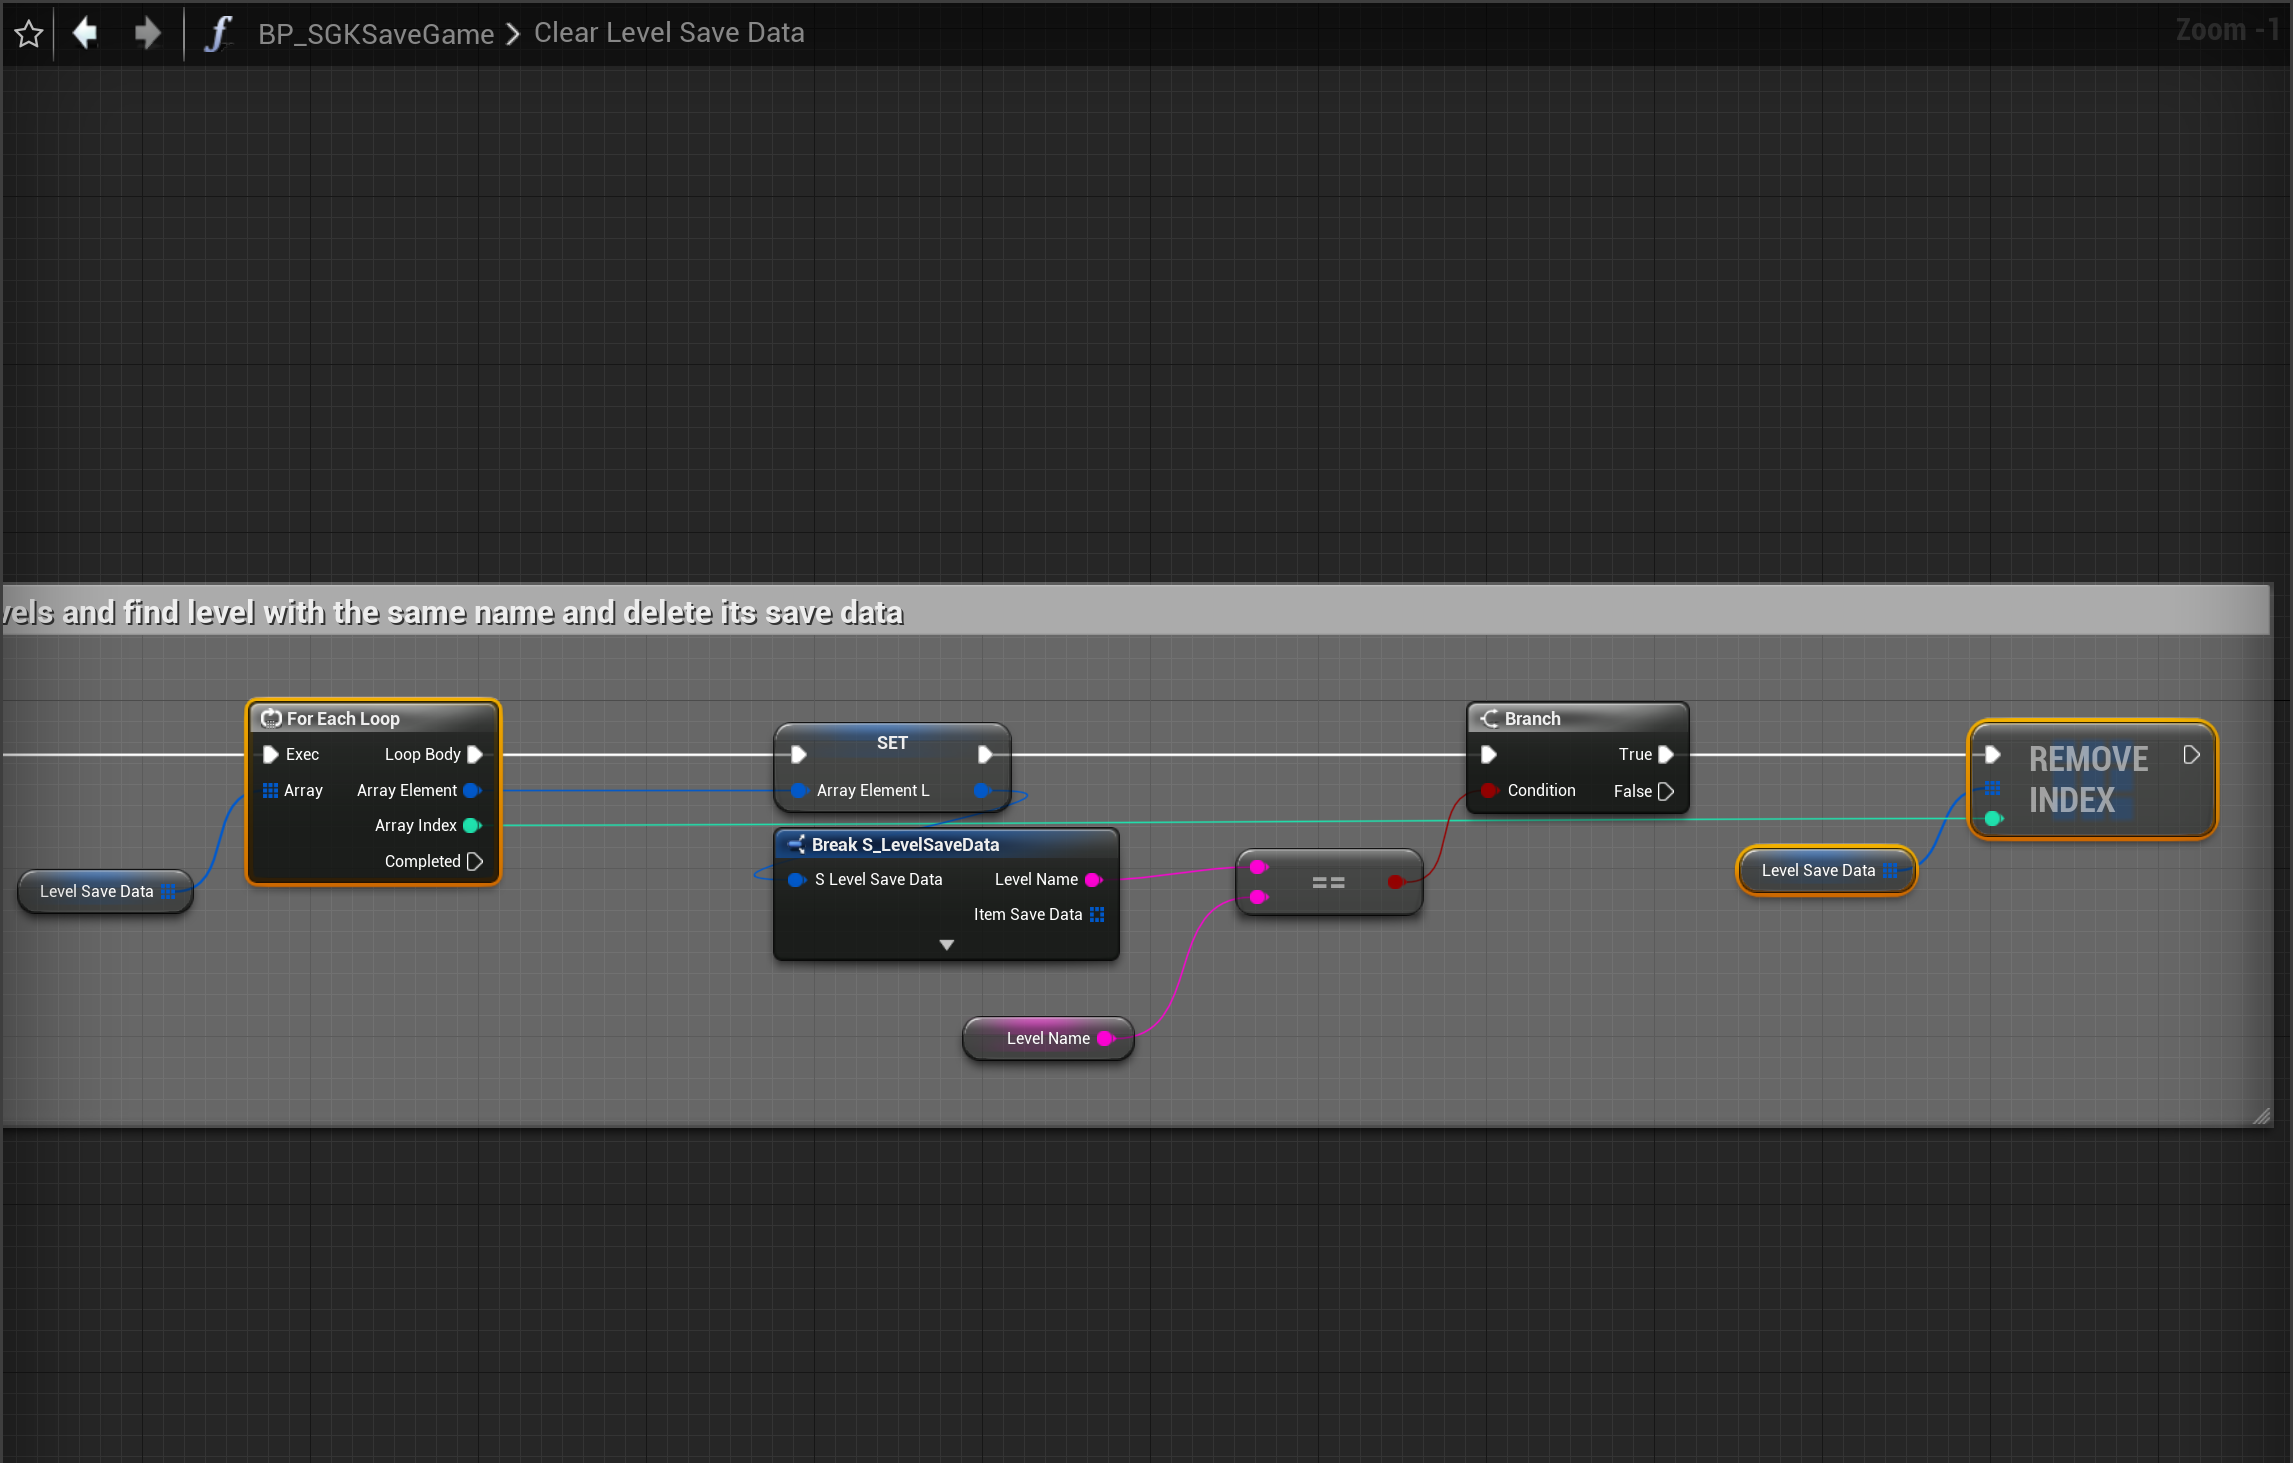Image resolution: width=2293 pixels, height=1463 pixels.
Task: Click the Loop Body exec output pin
Action: (475, 754)
